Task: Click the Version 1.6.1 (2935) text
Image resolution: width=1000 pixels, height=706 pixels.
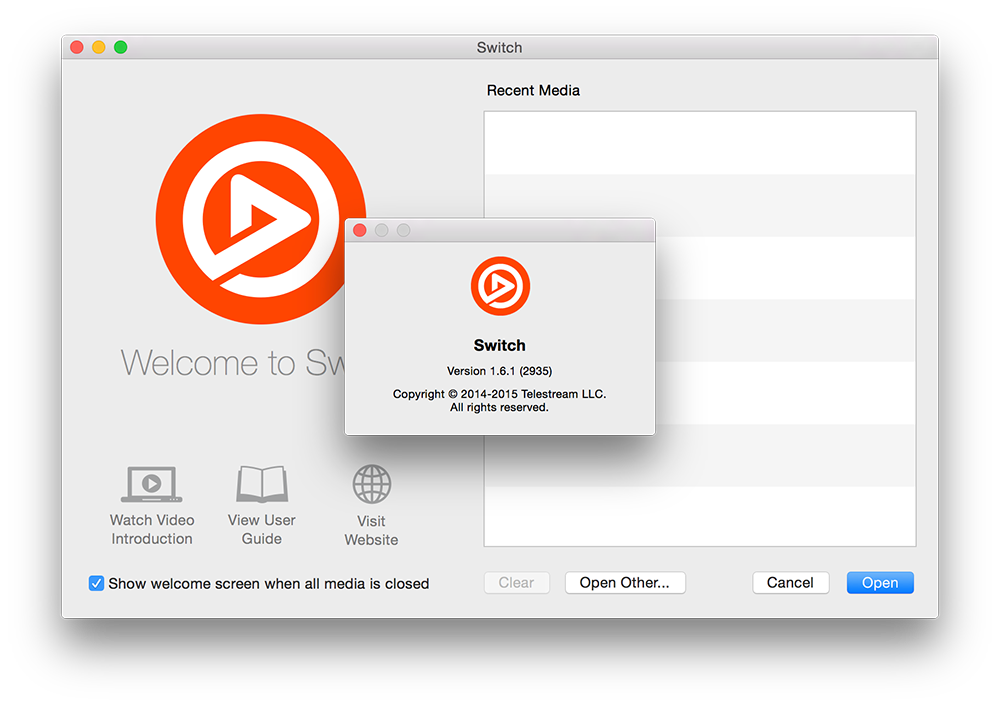Action: pyautogui.click(x=499, y=371)
